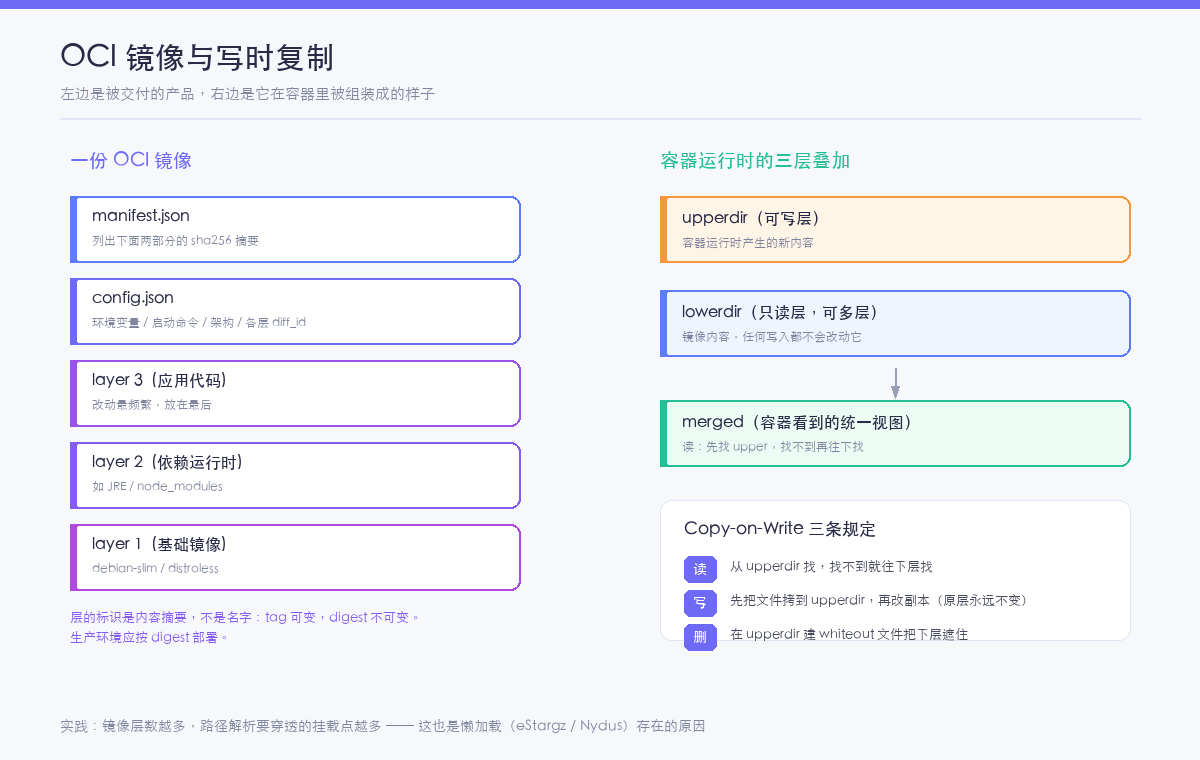Click the text 环境变量 / 启动命令 / 架构
The width and height of the screenshot is (1200, 760).
(x=163, y=323)
